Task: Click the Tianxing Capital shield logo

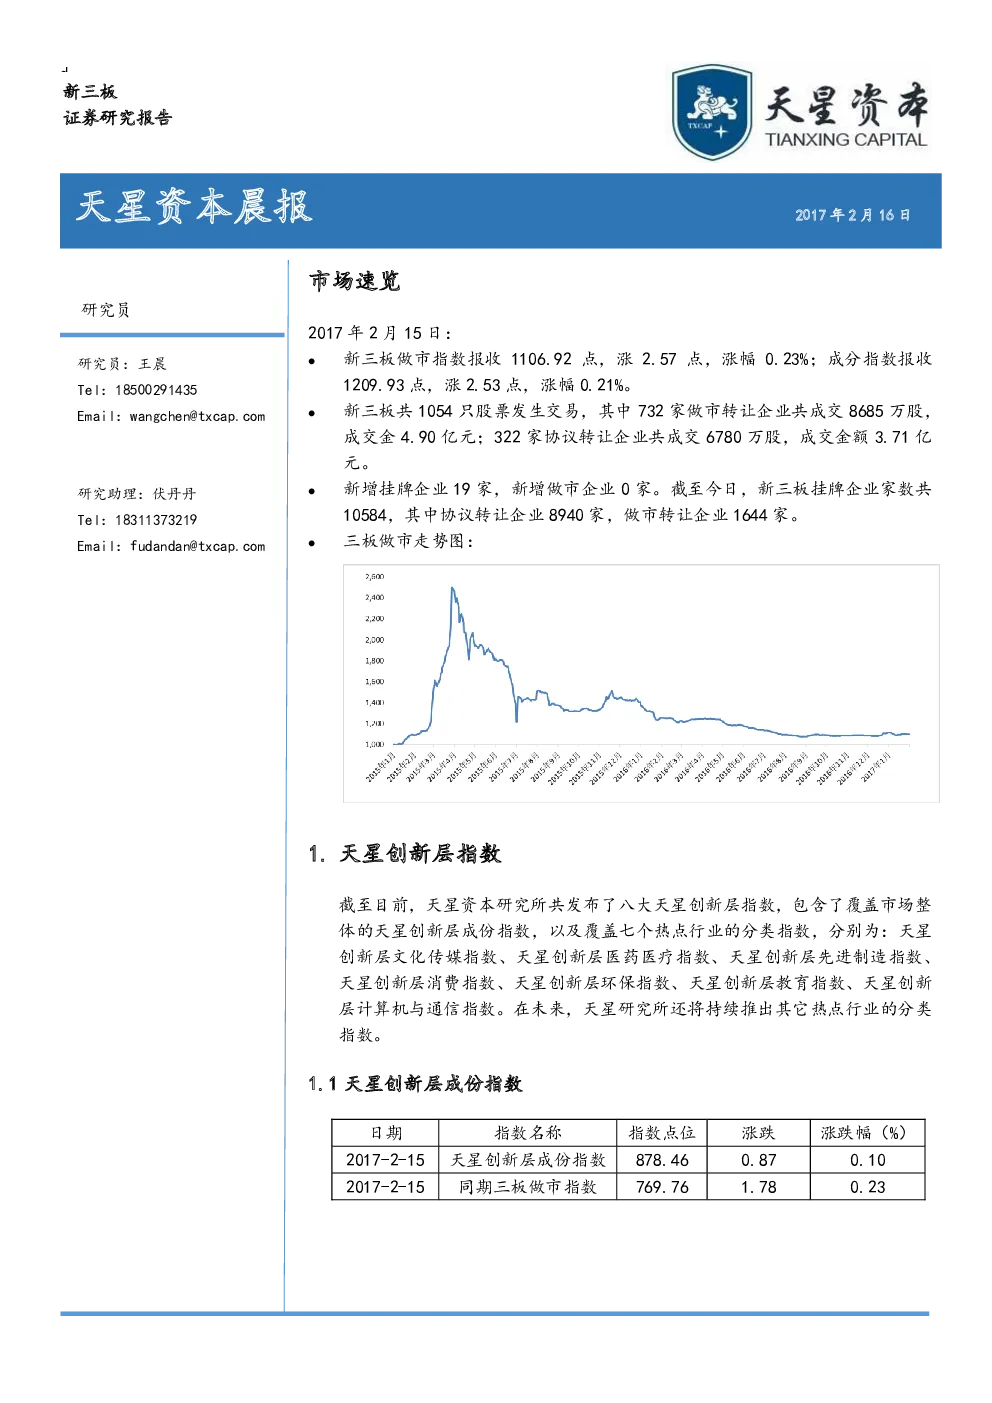Action: (711, 112)
